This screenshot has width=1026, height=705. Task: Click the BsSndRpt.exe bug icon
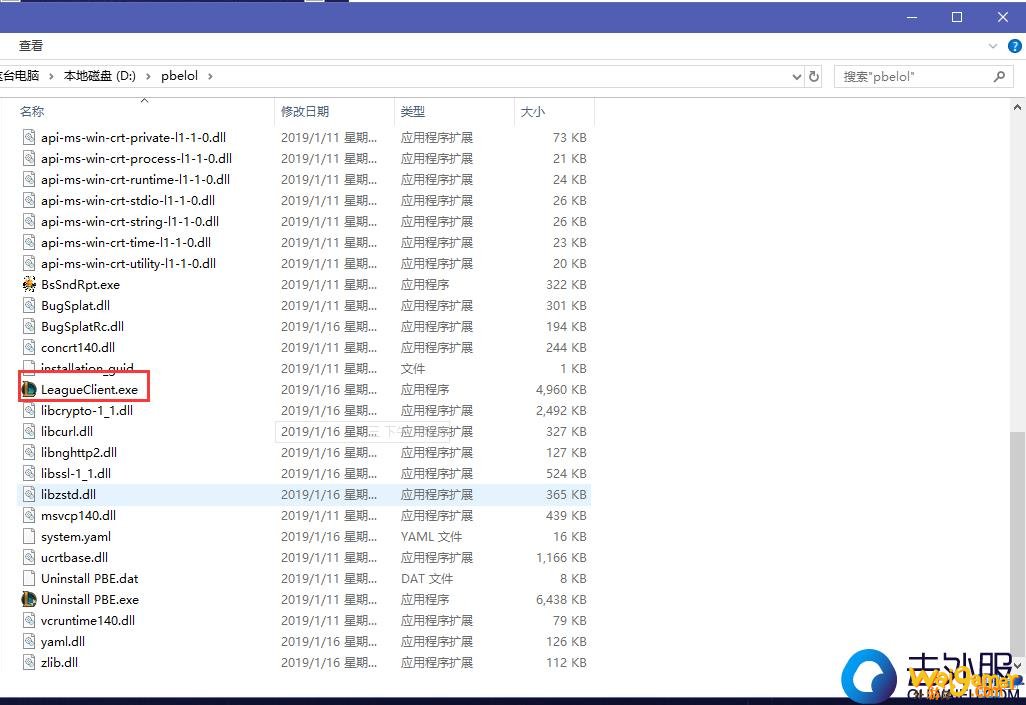(29, 284)
